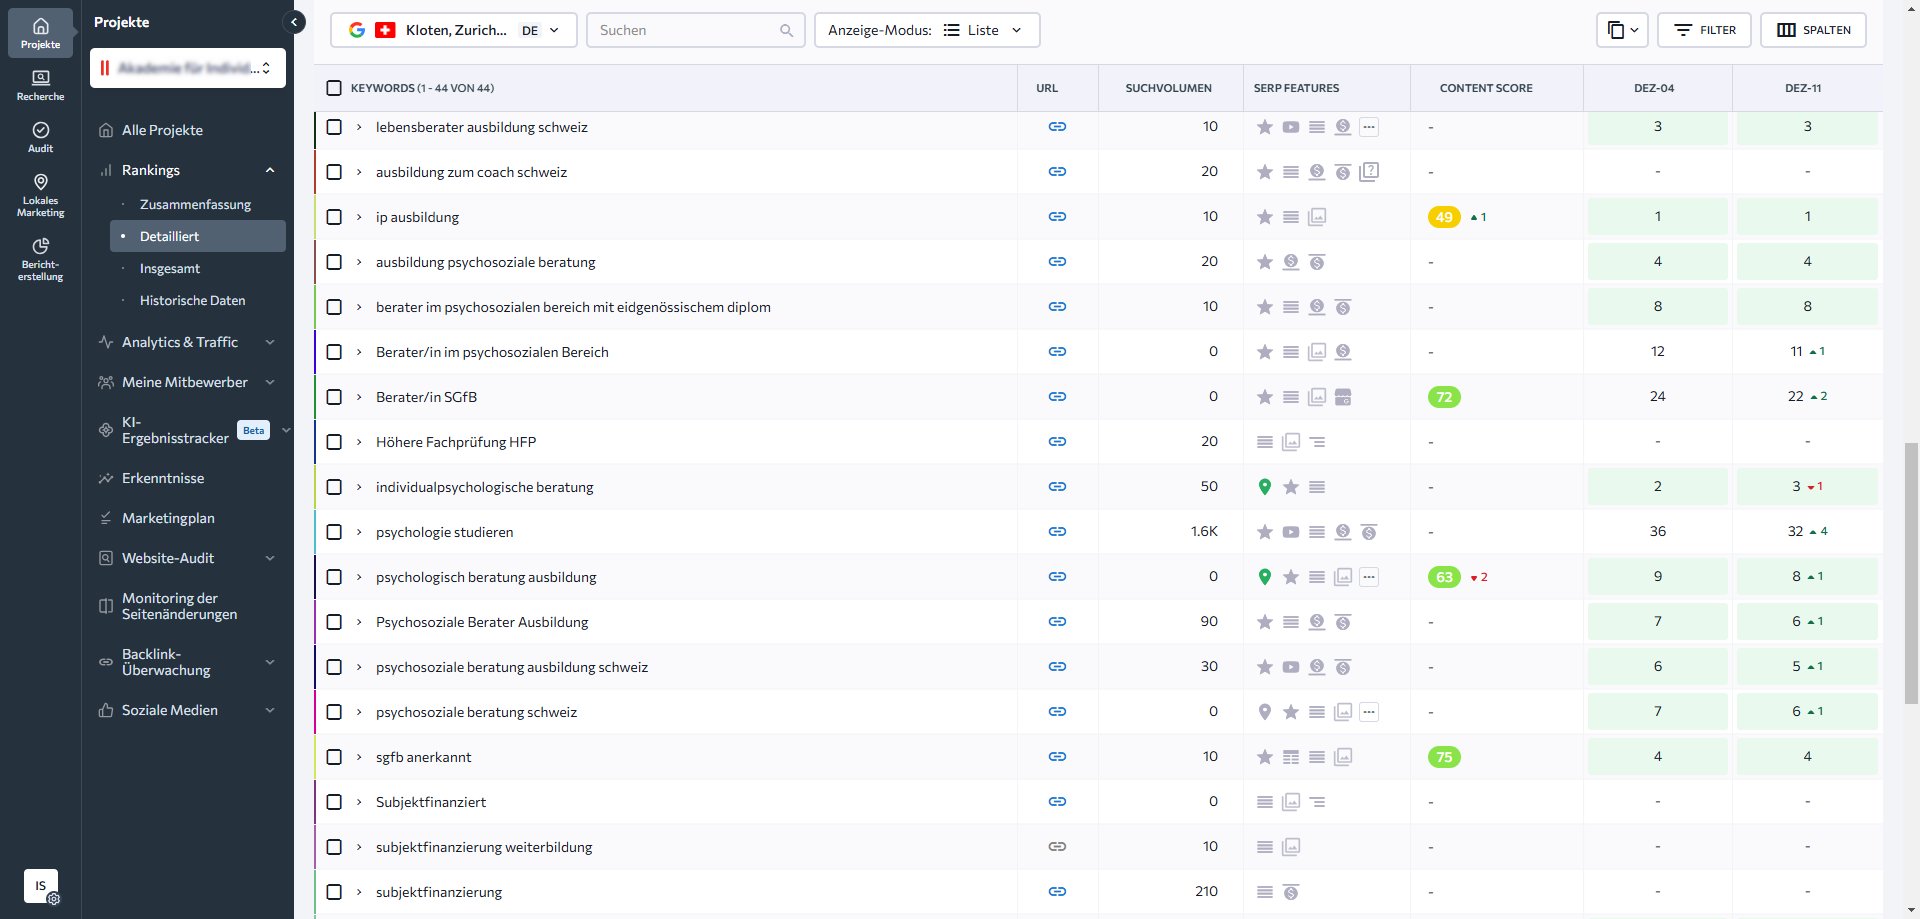Click content score 72 badge
This screenshot has width=1920, height=919.
tap(1444, 397)
